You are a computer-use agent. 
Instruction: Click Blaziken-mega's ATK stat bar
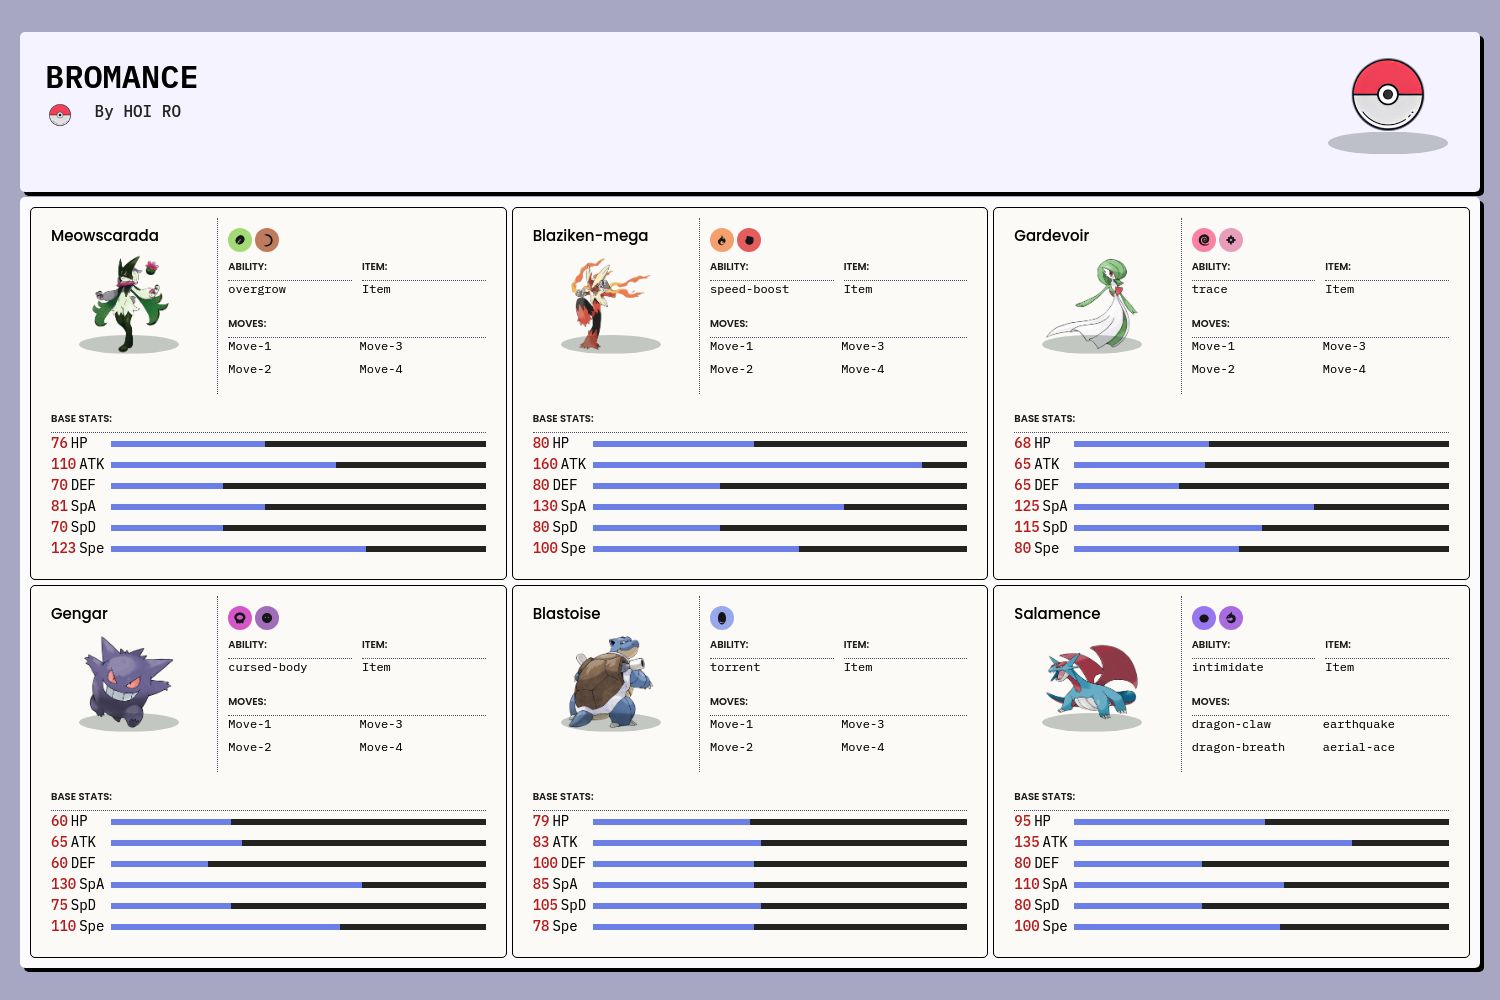(779, 465)
